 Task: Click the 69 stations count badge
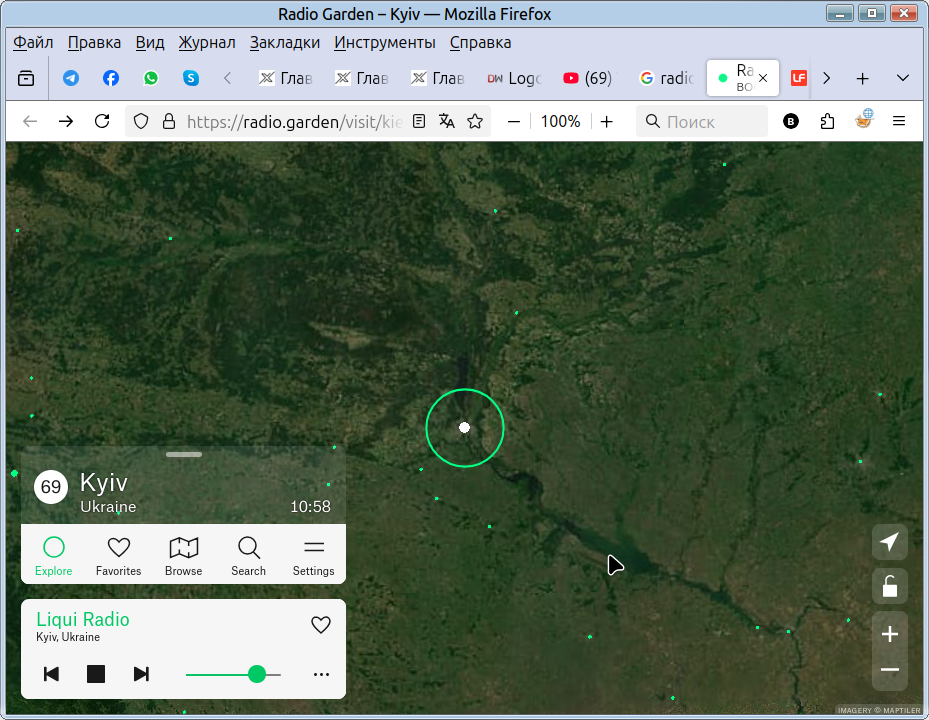(51, 487)
